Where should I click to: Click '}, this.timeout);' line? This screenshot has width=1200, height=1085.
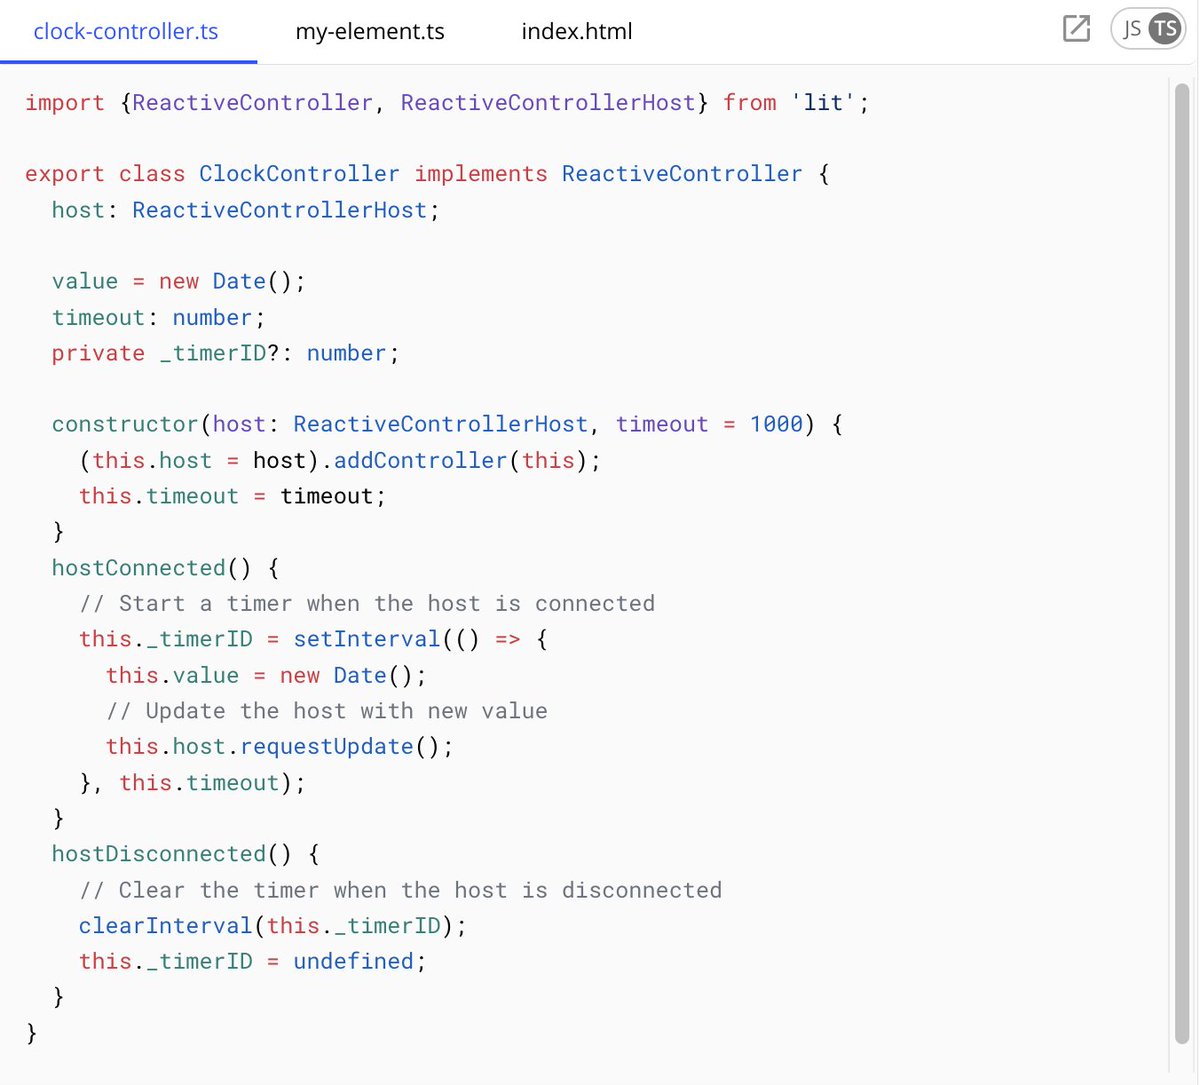point(192,782)
